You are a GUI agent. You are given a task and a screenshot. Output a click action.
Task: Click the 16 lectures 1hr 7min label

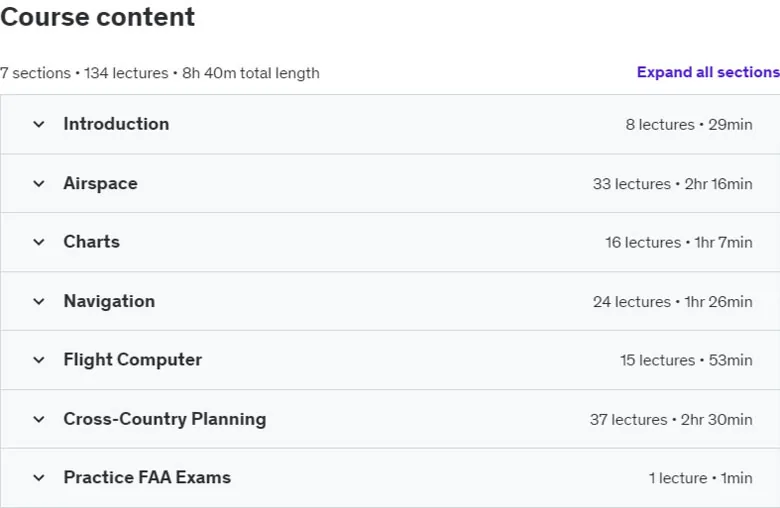pyautogui.click(x=679, y=243)
